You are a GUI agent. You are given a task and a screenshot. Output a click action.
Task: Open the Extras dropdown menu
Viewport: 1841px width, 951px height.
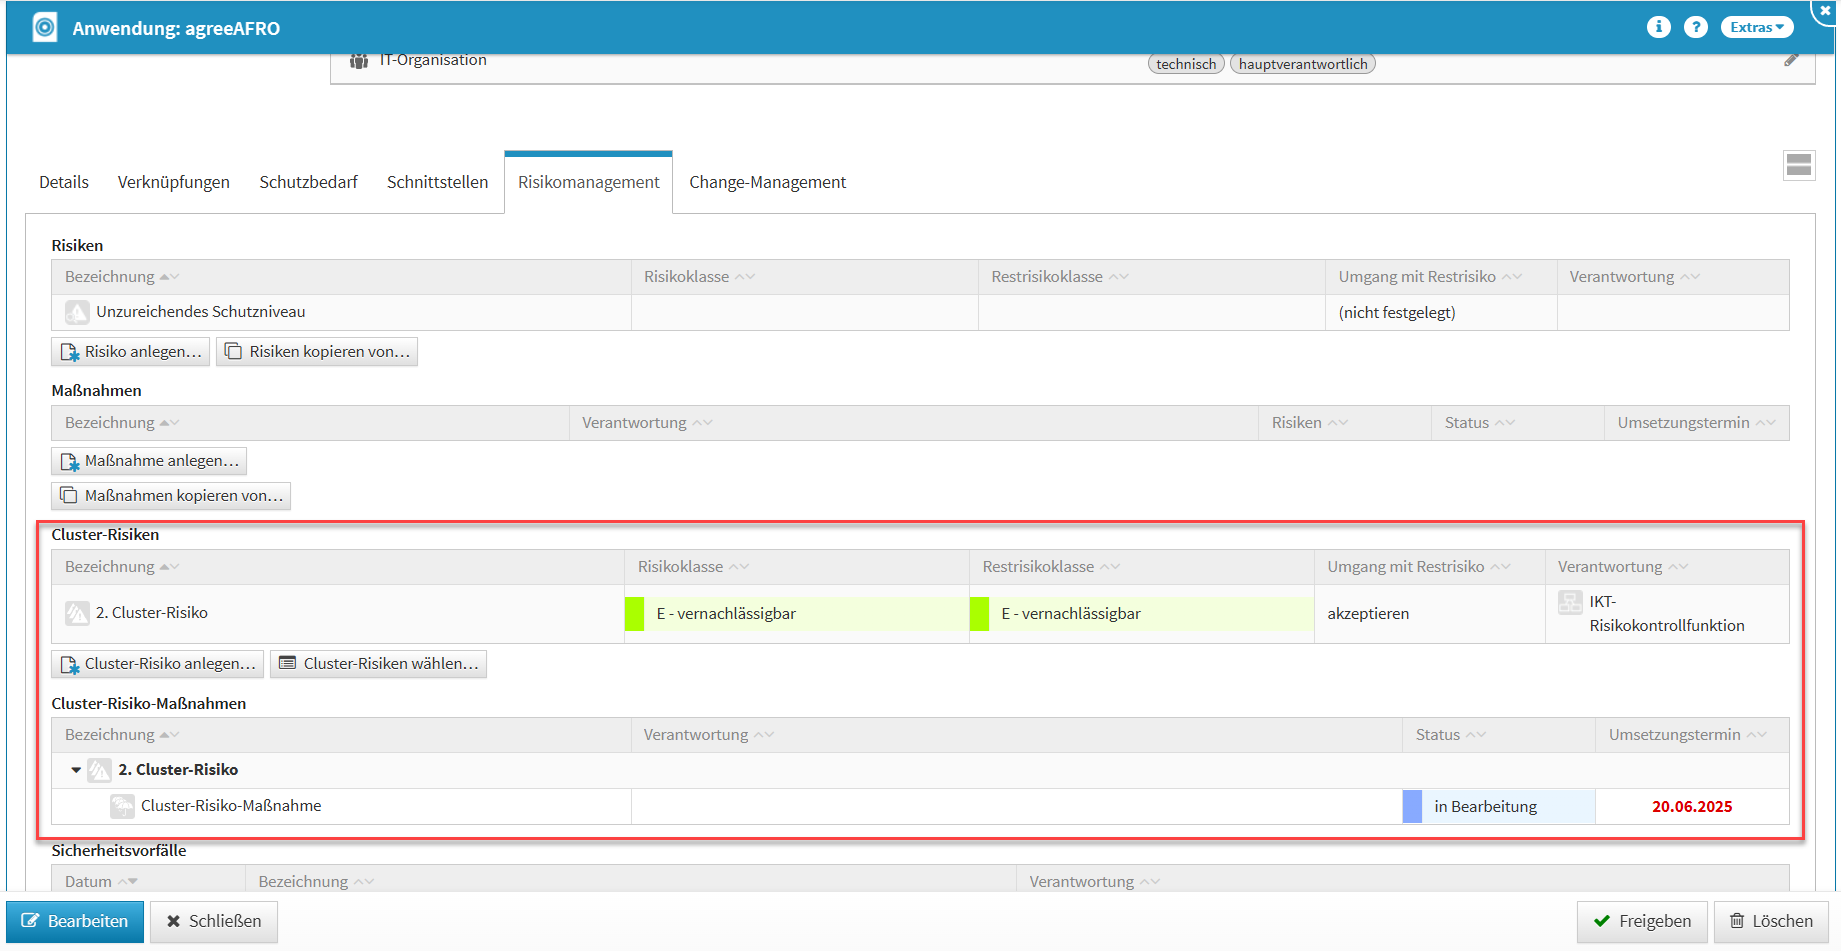coord(1757,27)
